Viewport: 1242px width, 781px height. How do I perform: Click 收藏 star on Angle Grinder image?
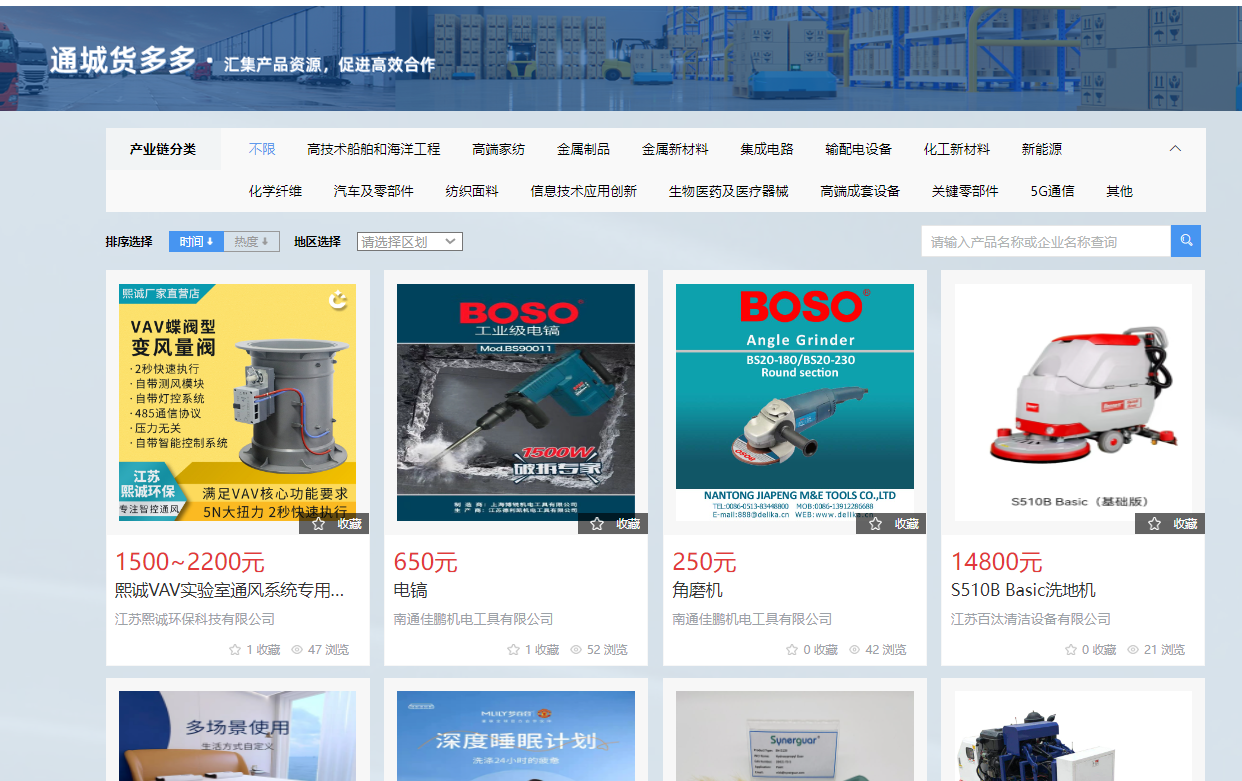click(x=876, y=524)
